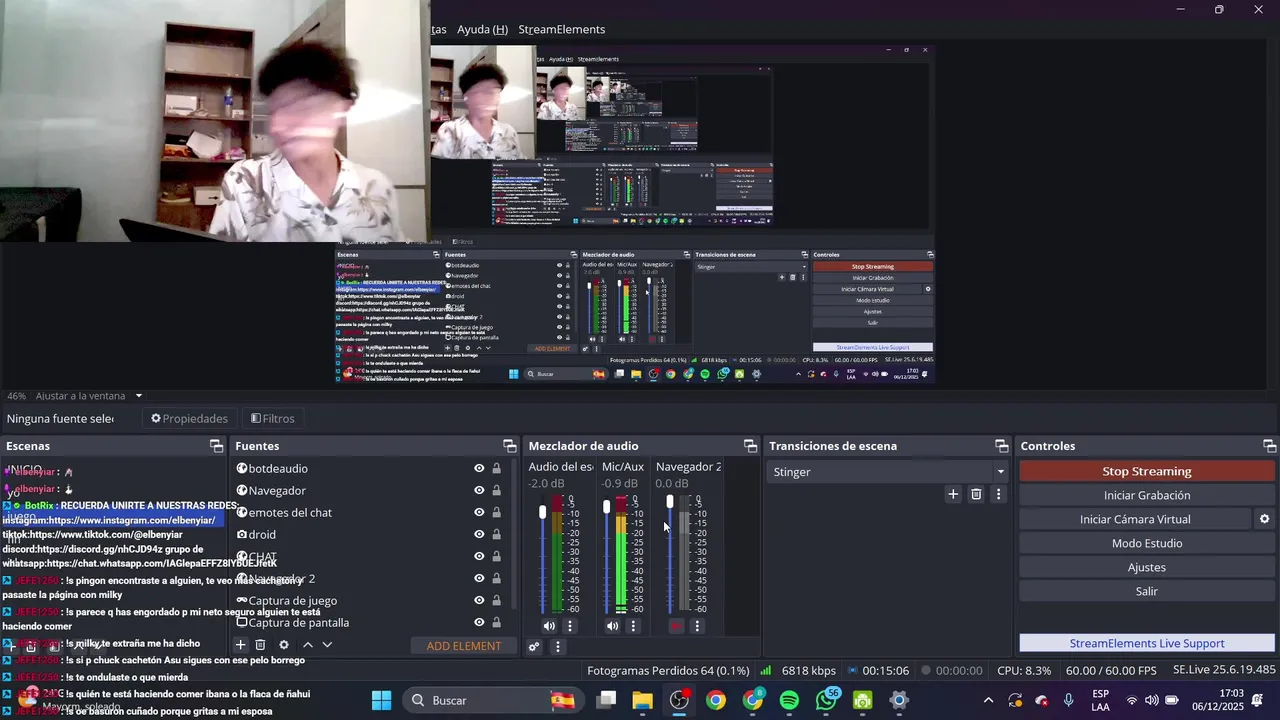Open the Navegador 2 three-dot menu
Image resolution: width=1280 pixels, height=720 pixels.
point(697,626)
